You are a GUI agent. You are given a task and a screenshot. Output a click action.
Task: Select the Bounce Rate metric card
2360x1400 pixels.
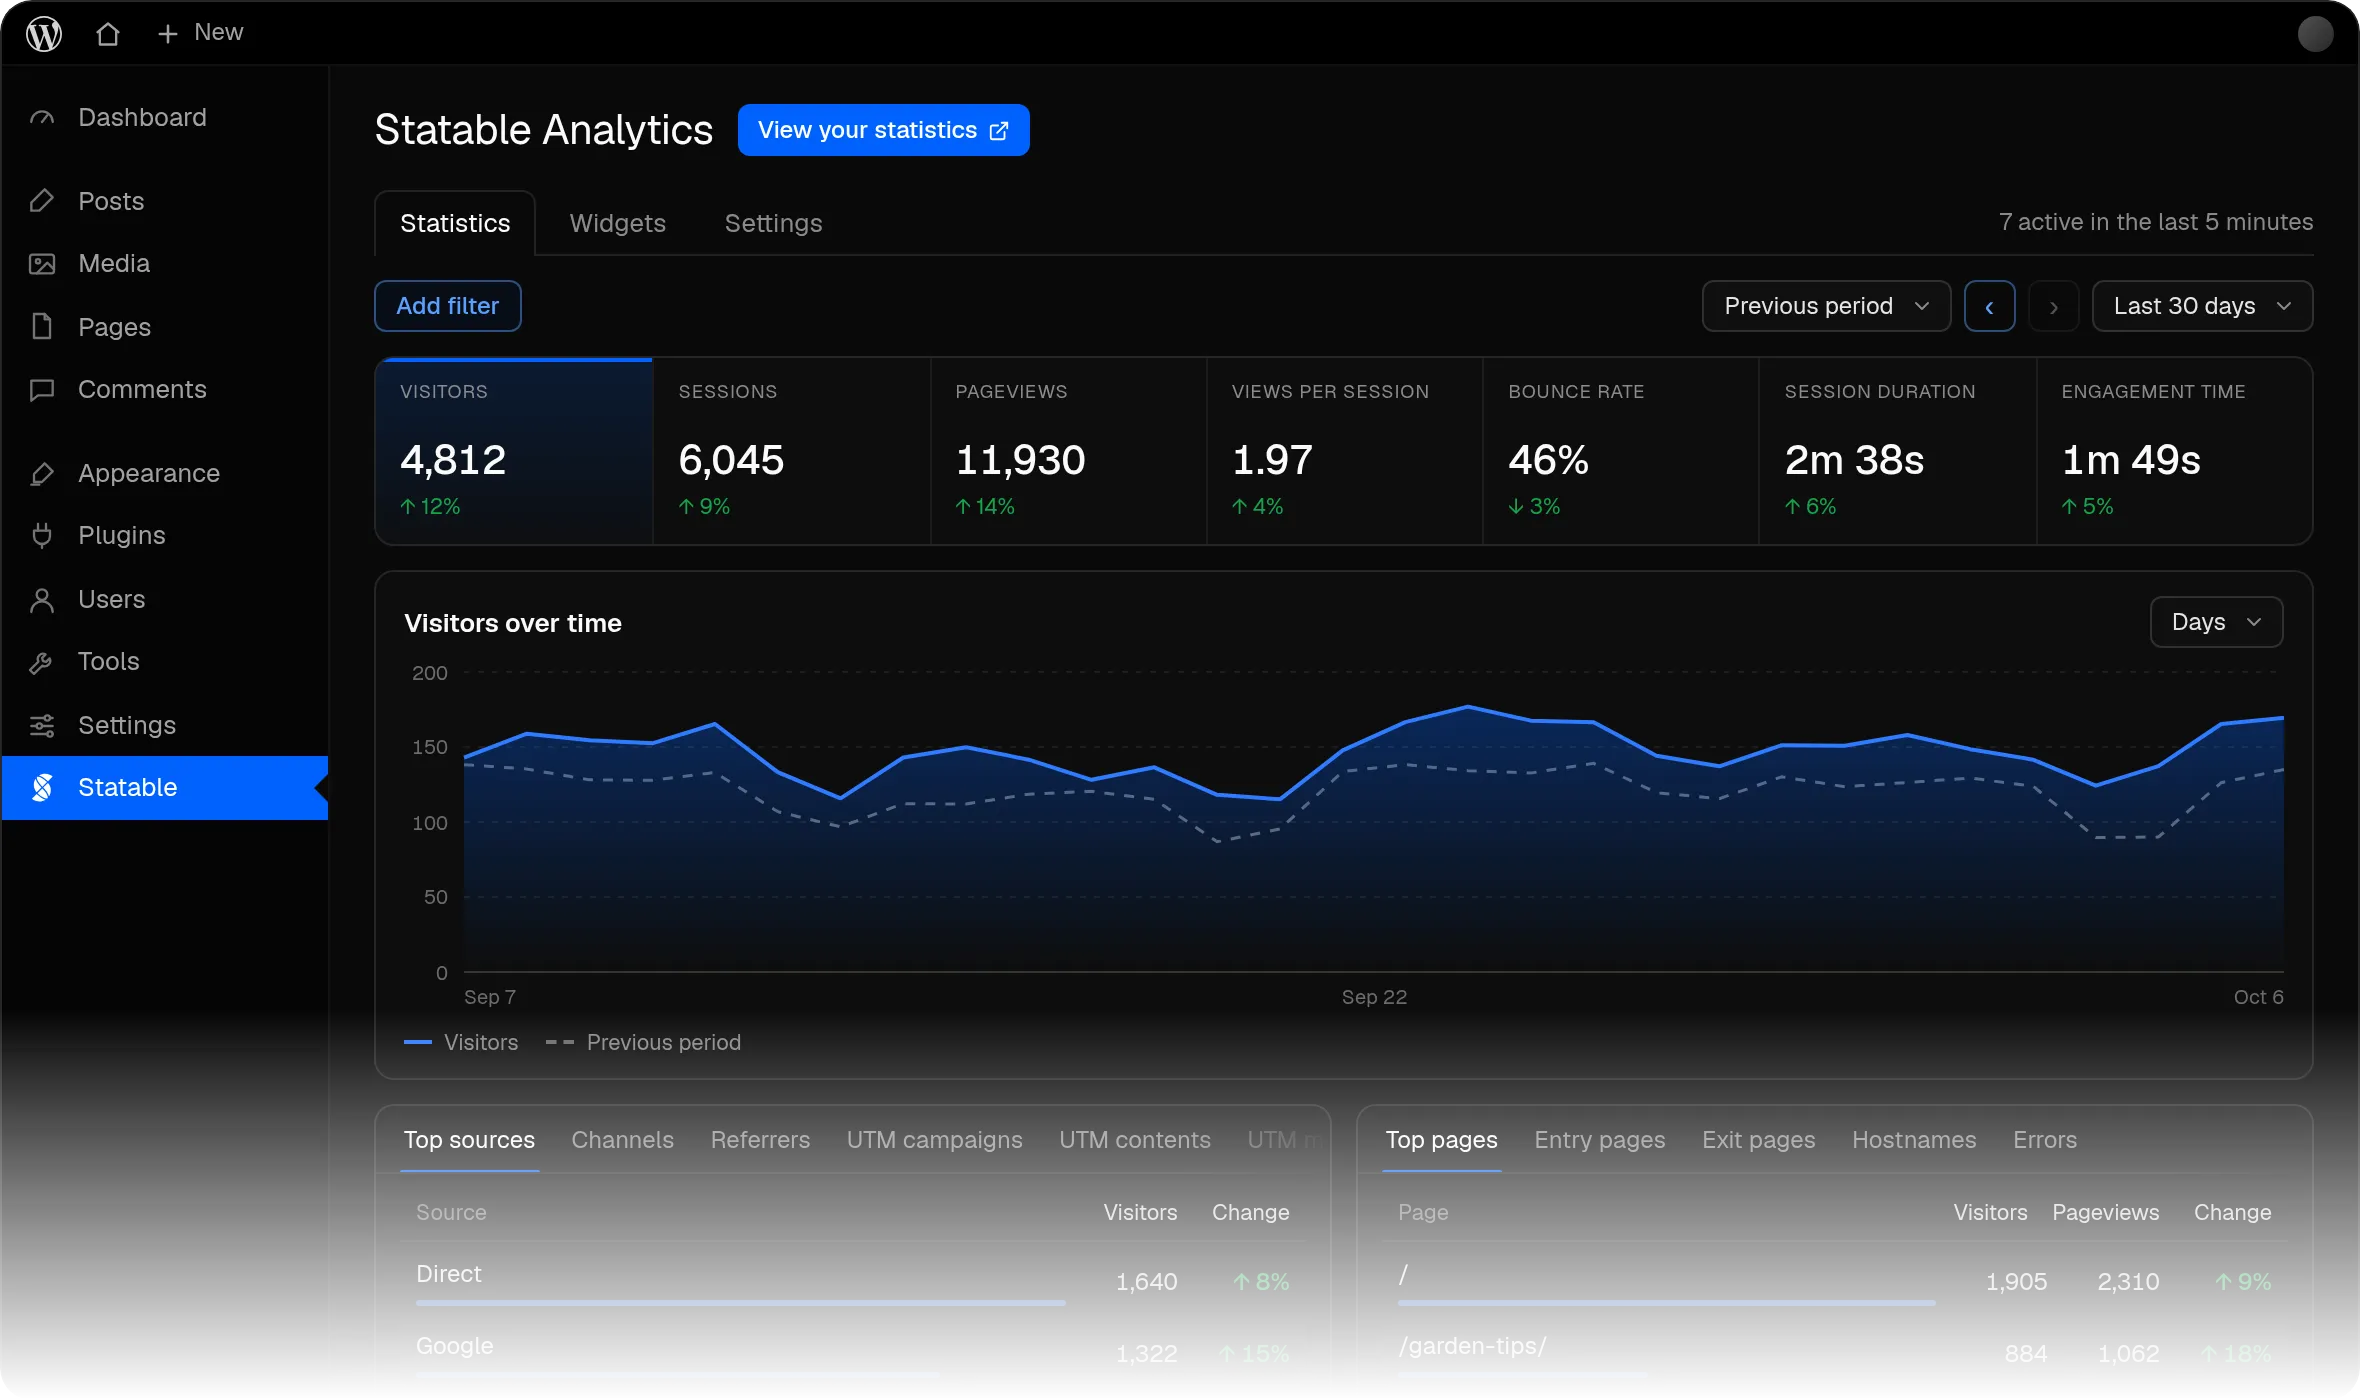(1621, 451)
